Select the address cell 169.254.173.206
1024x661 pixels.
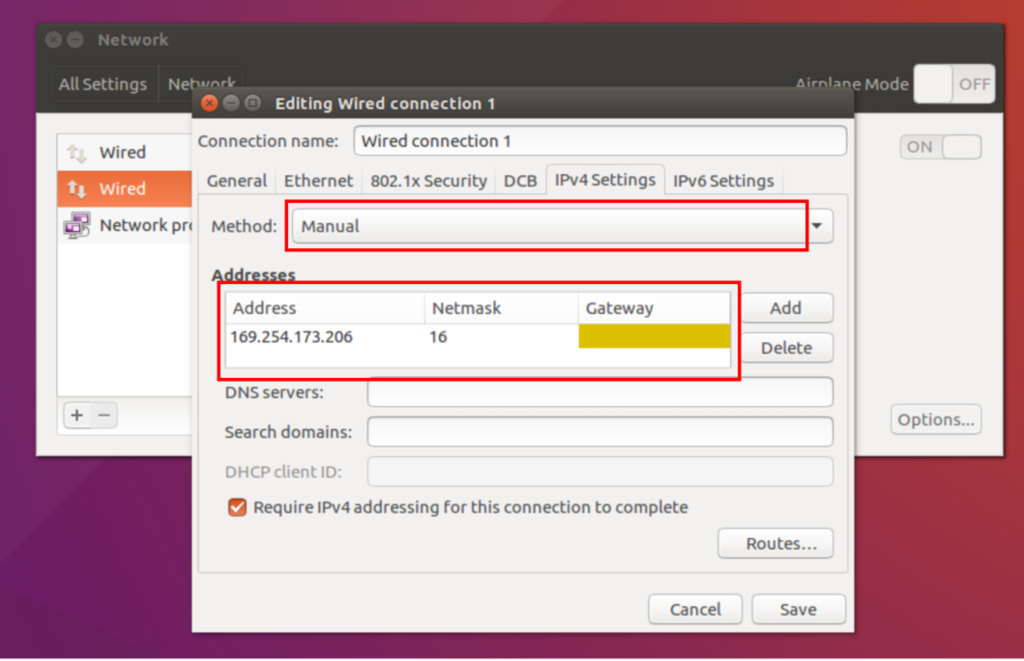click(325, 337)
